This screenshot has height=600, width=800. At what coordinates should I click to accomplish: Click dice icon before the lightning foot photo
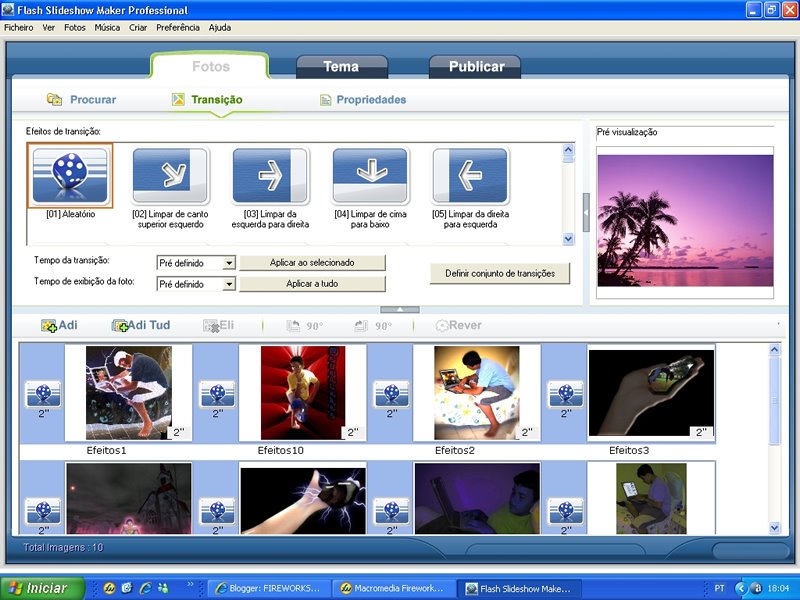point(217,511)
